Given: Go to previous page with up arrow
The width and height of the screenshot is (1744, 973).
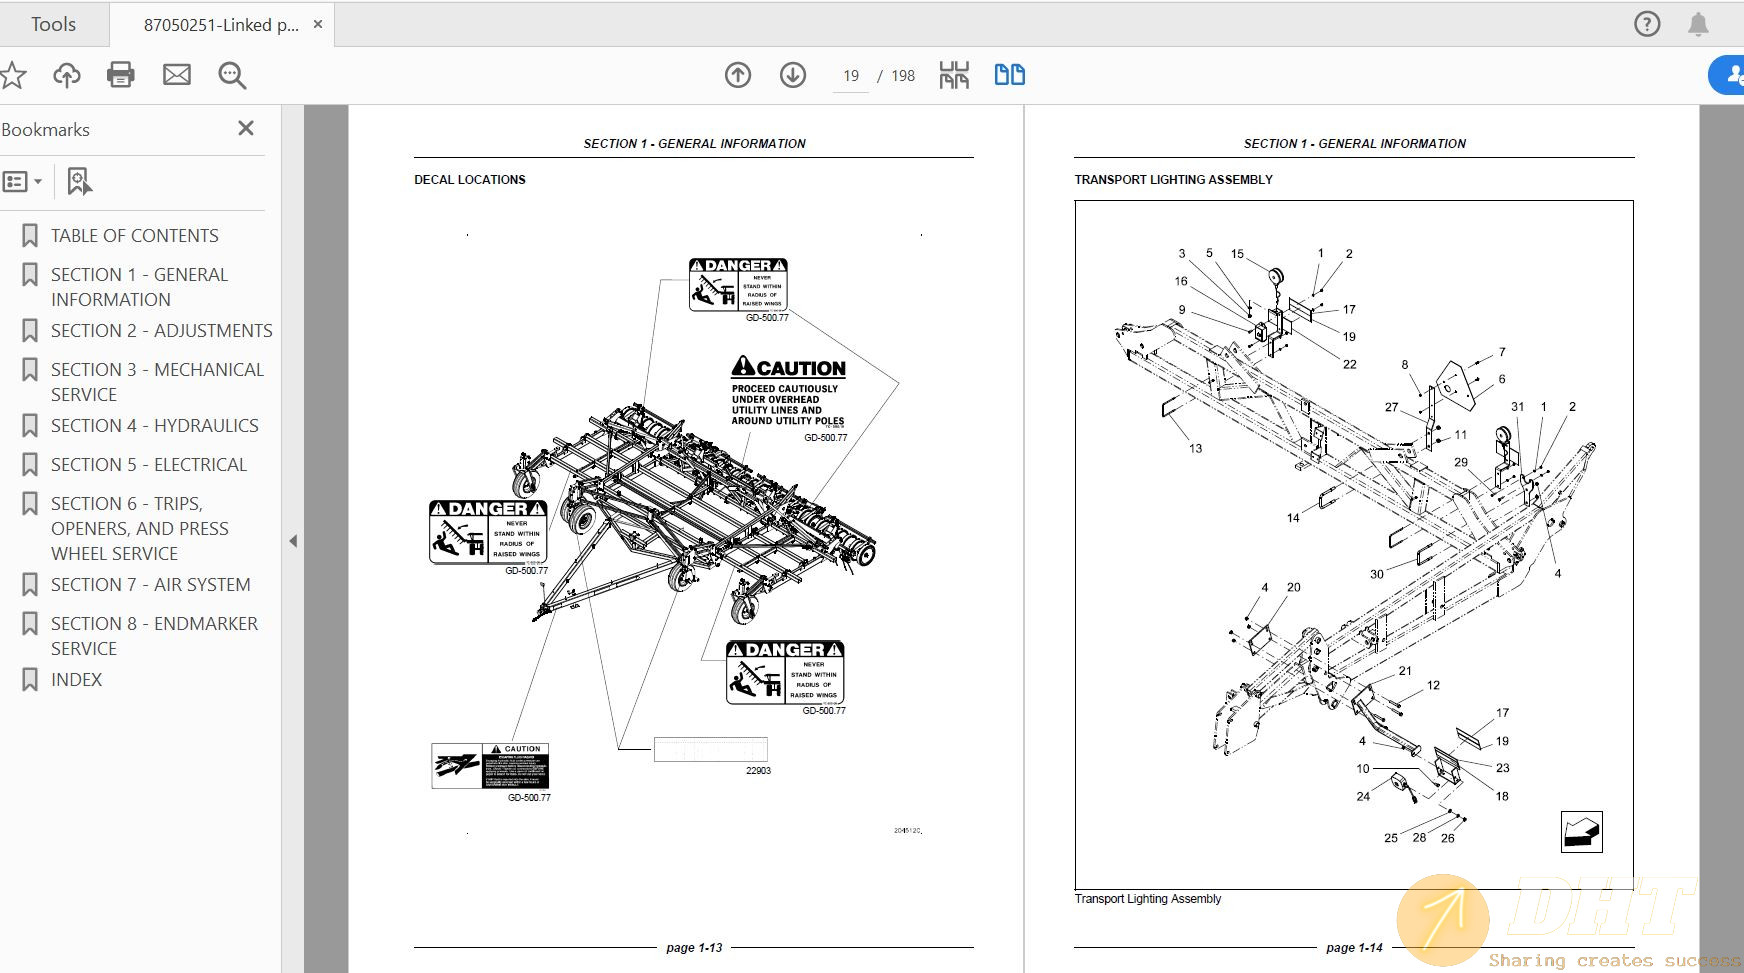Looking at the screenshot, I should [737, 74].
